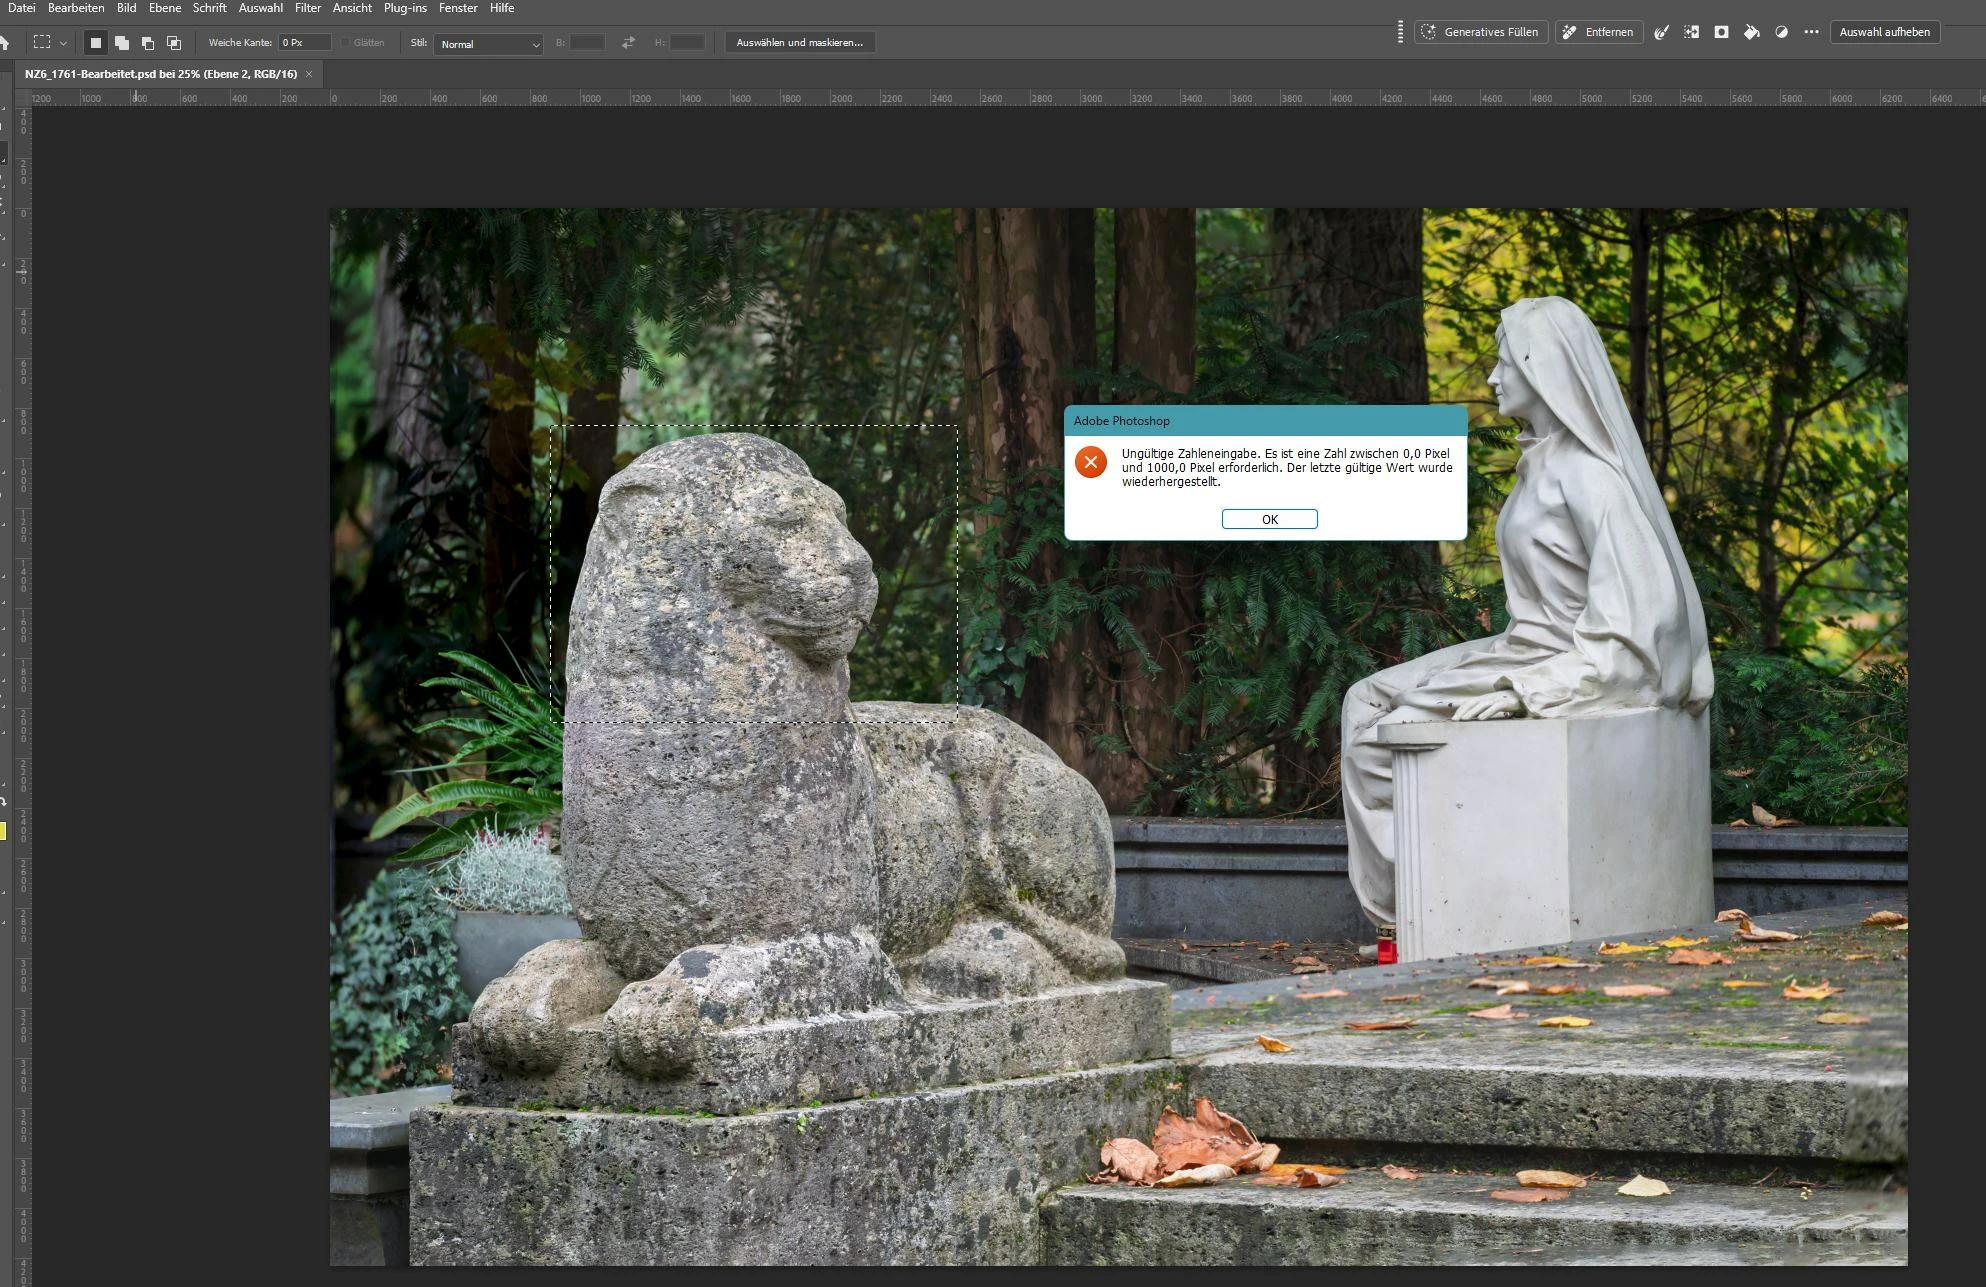Click the selection brush icon in taskbar
The width and height of the screenshot is (1986, 1287).
pos(1661,32)
